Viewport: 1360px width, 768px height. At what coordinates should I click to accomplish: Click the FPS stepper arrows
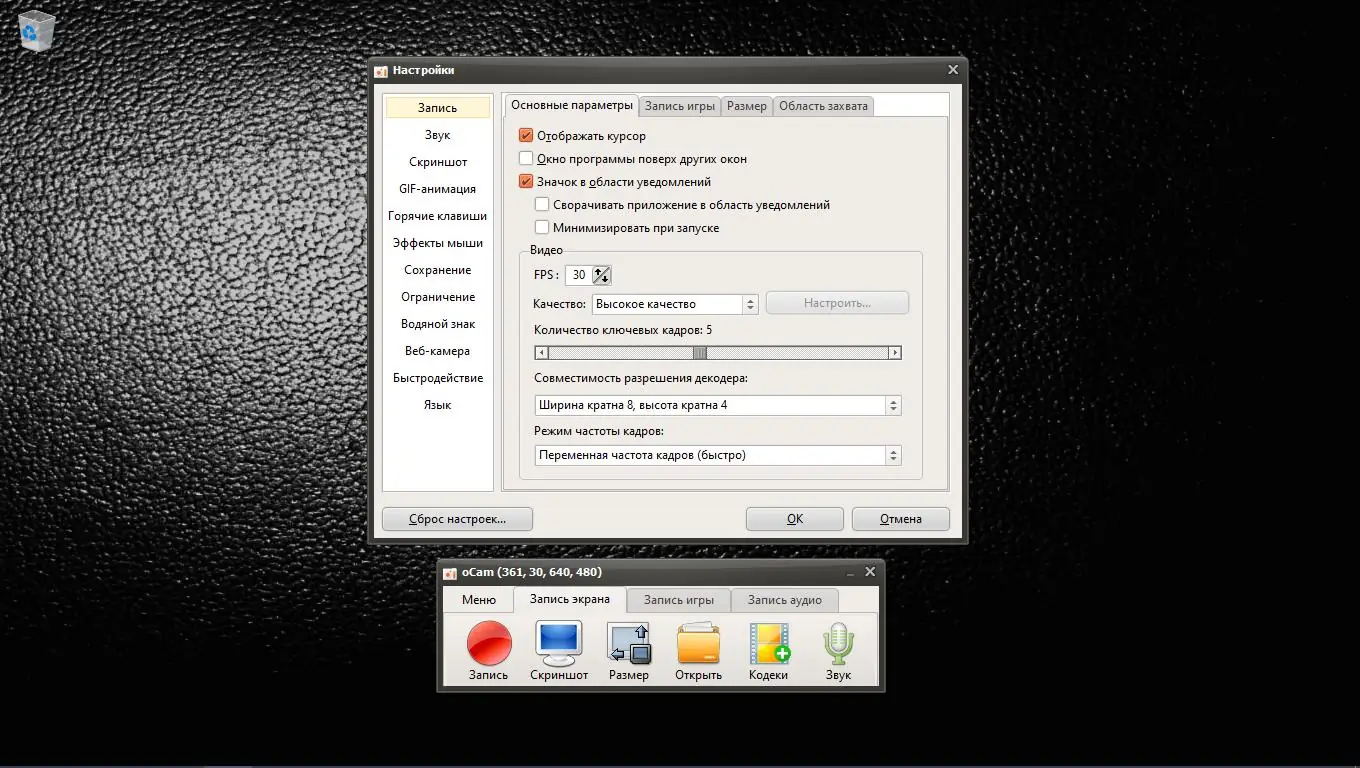pos(601,275)
